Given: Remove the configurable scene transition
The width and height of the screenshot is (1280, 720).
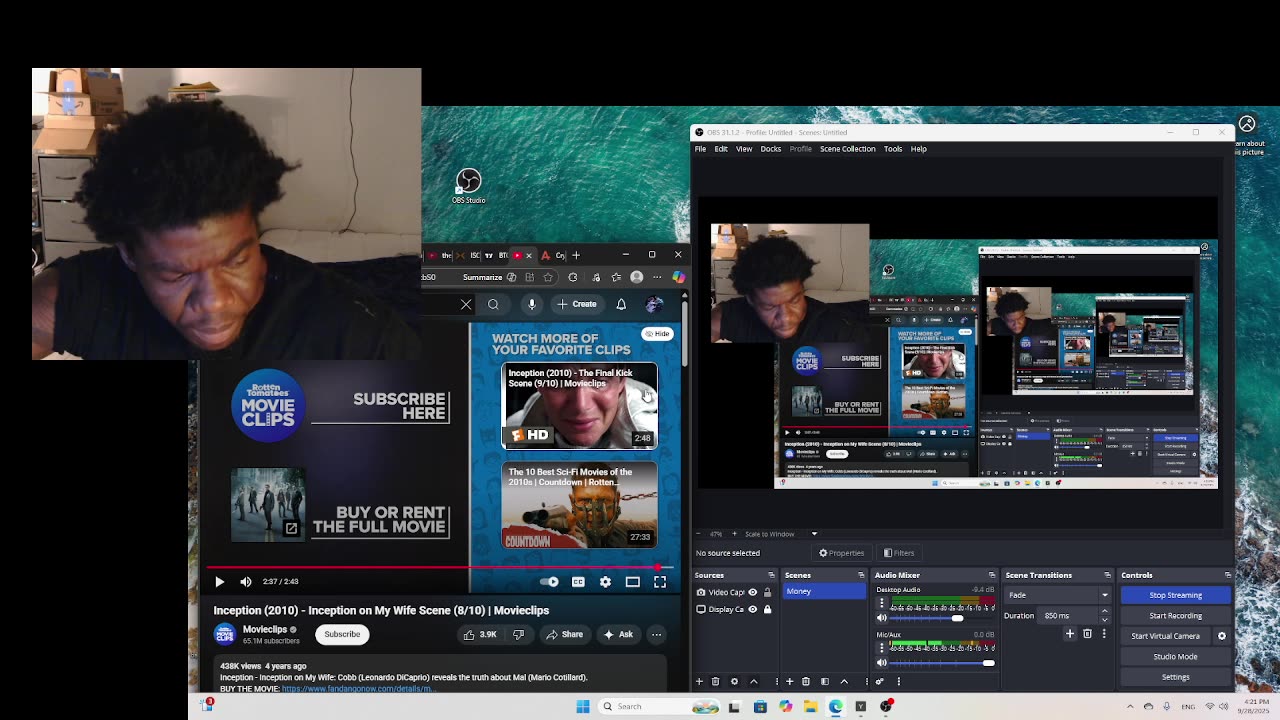Looking at the screenshot, I should 1087,633.
